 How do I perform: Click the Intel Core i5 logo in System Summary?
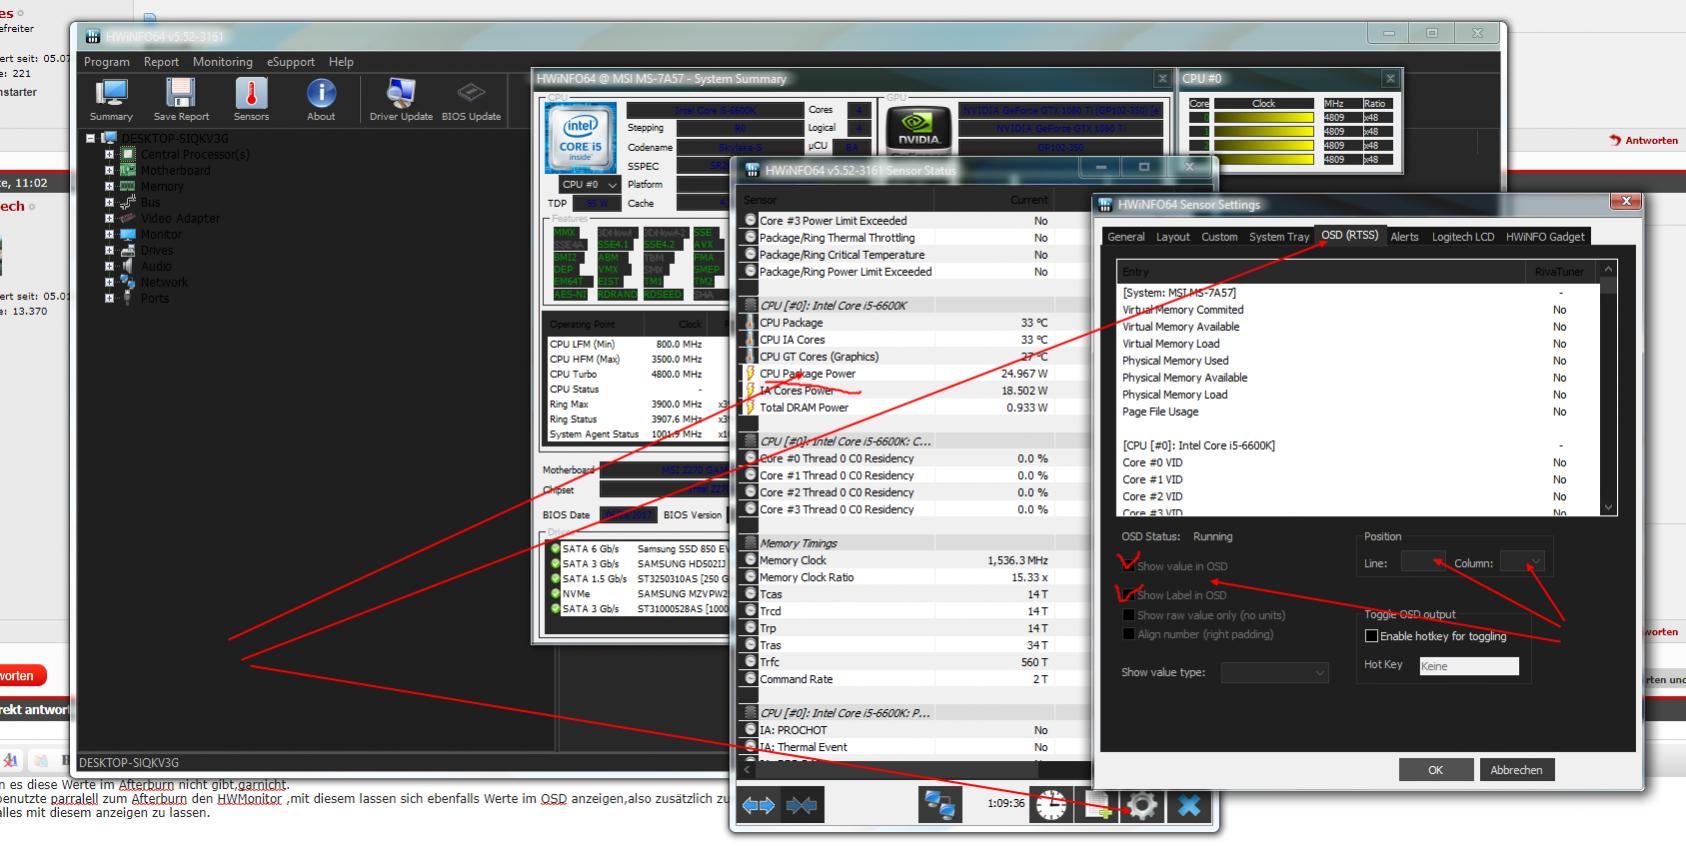[580, 138]
